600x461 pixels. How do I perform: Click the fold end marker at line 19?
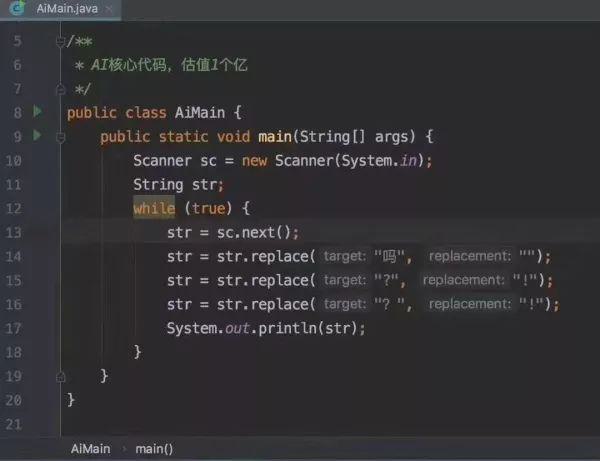[x=61, y=376]
